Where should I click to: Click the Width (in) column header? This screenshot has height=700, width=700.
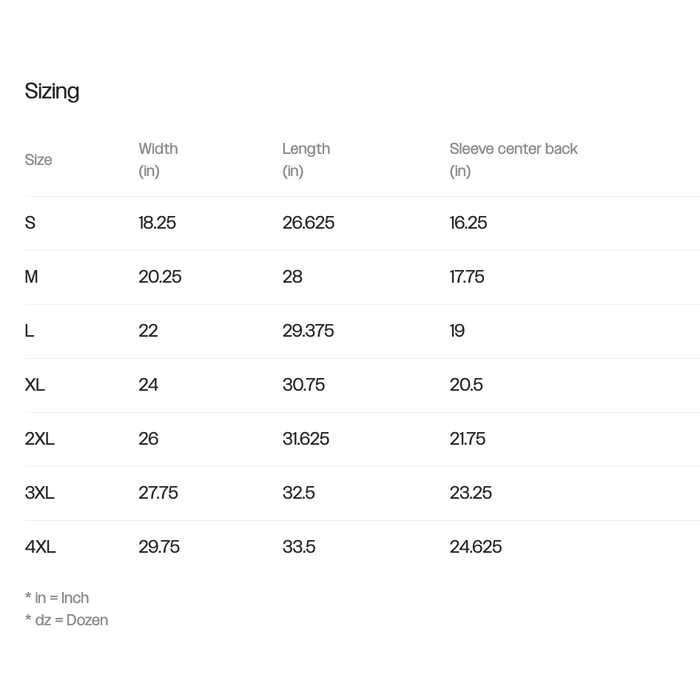(x=158, y=160)
